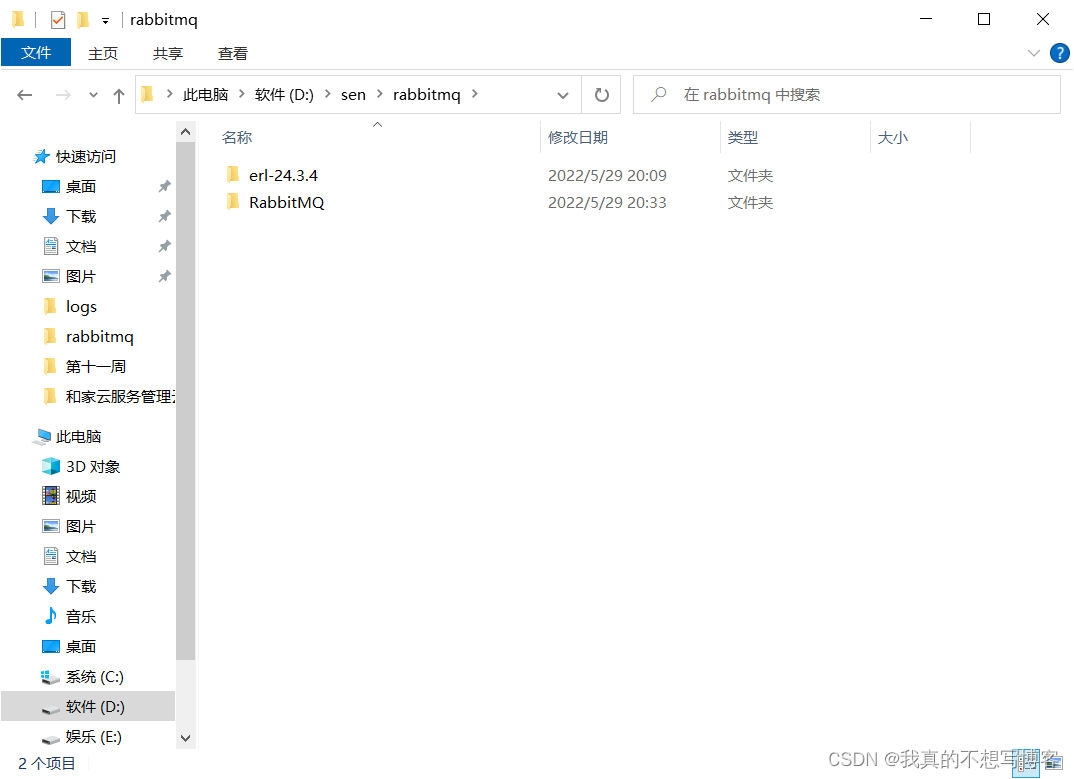Open 文档 under 此电脑
The image size is (1074, 779).
[81, 557]
